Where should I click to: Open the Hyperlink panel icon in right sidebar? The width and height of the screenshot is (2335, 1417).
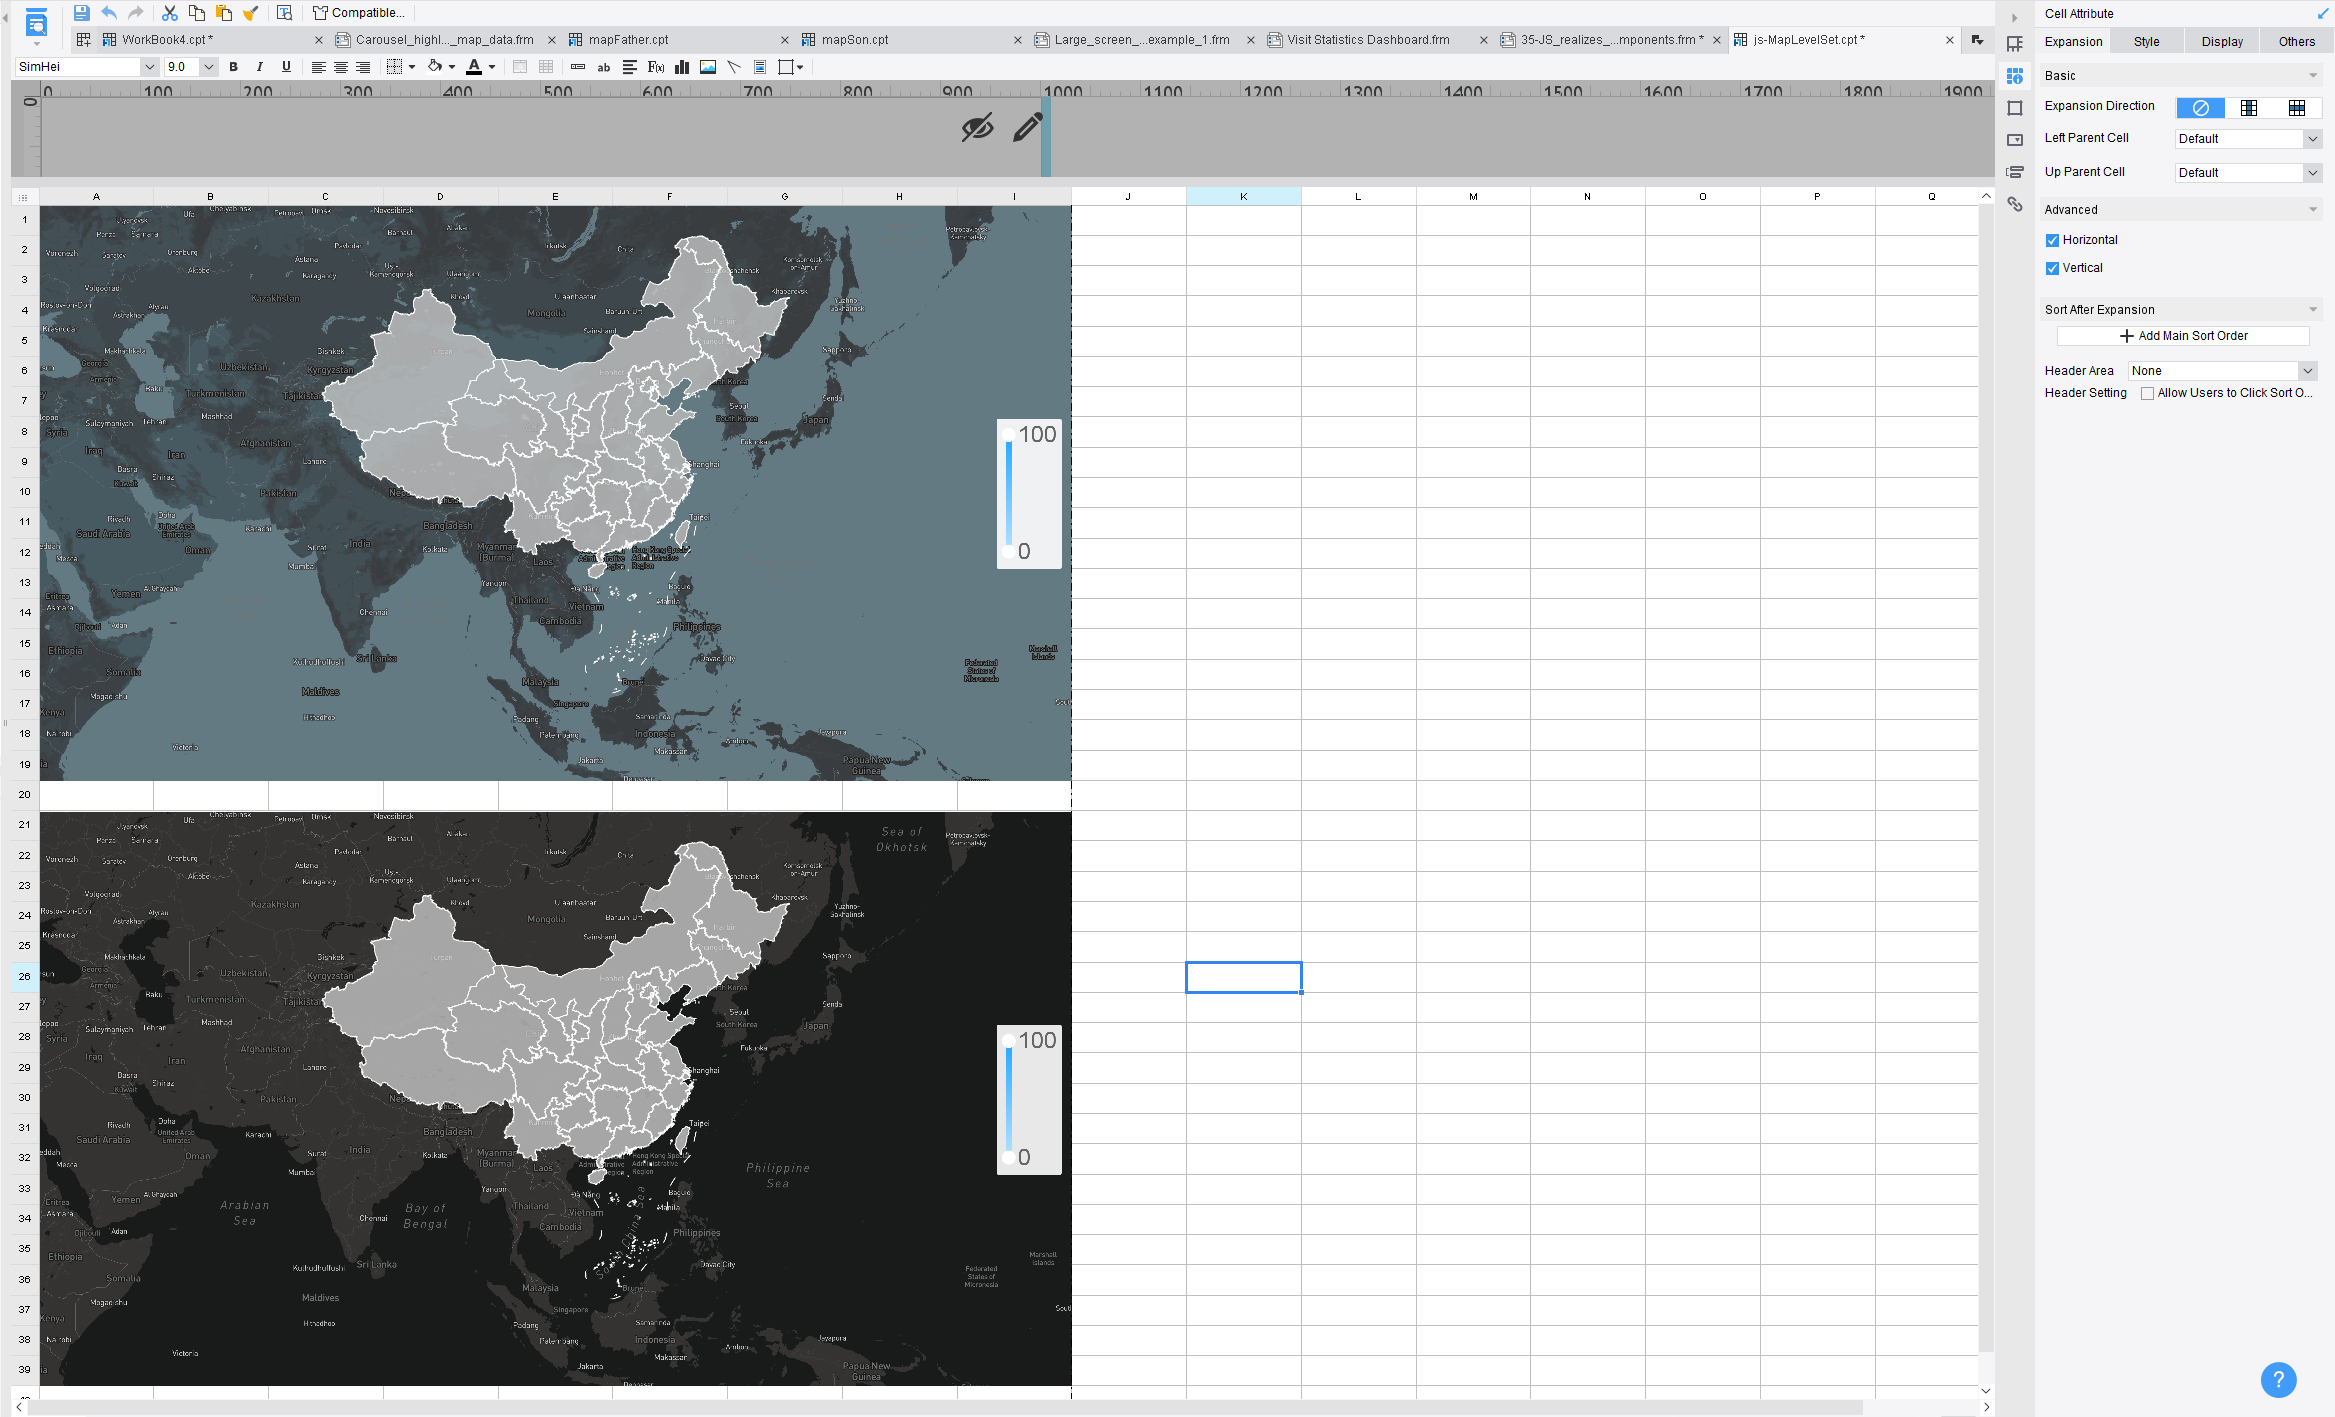point(2016,205)
